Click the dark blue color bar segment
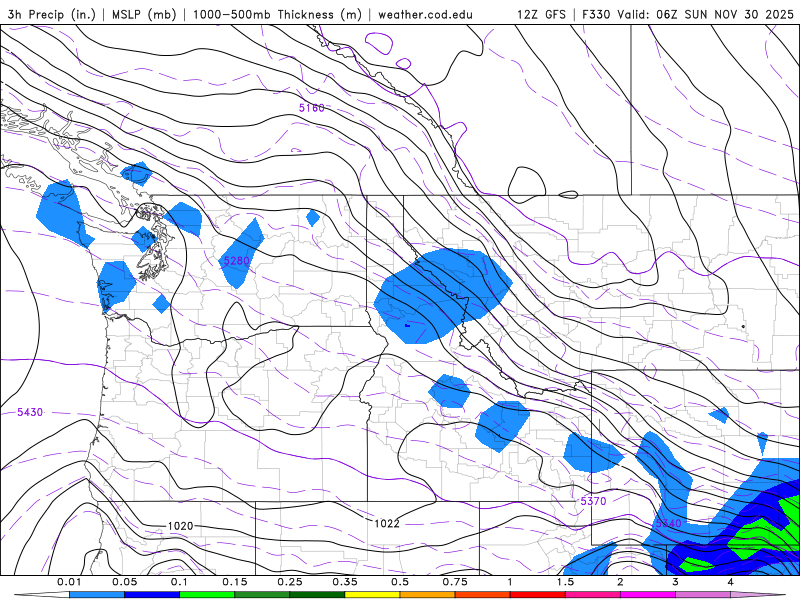 tap(152, 595)
